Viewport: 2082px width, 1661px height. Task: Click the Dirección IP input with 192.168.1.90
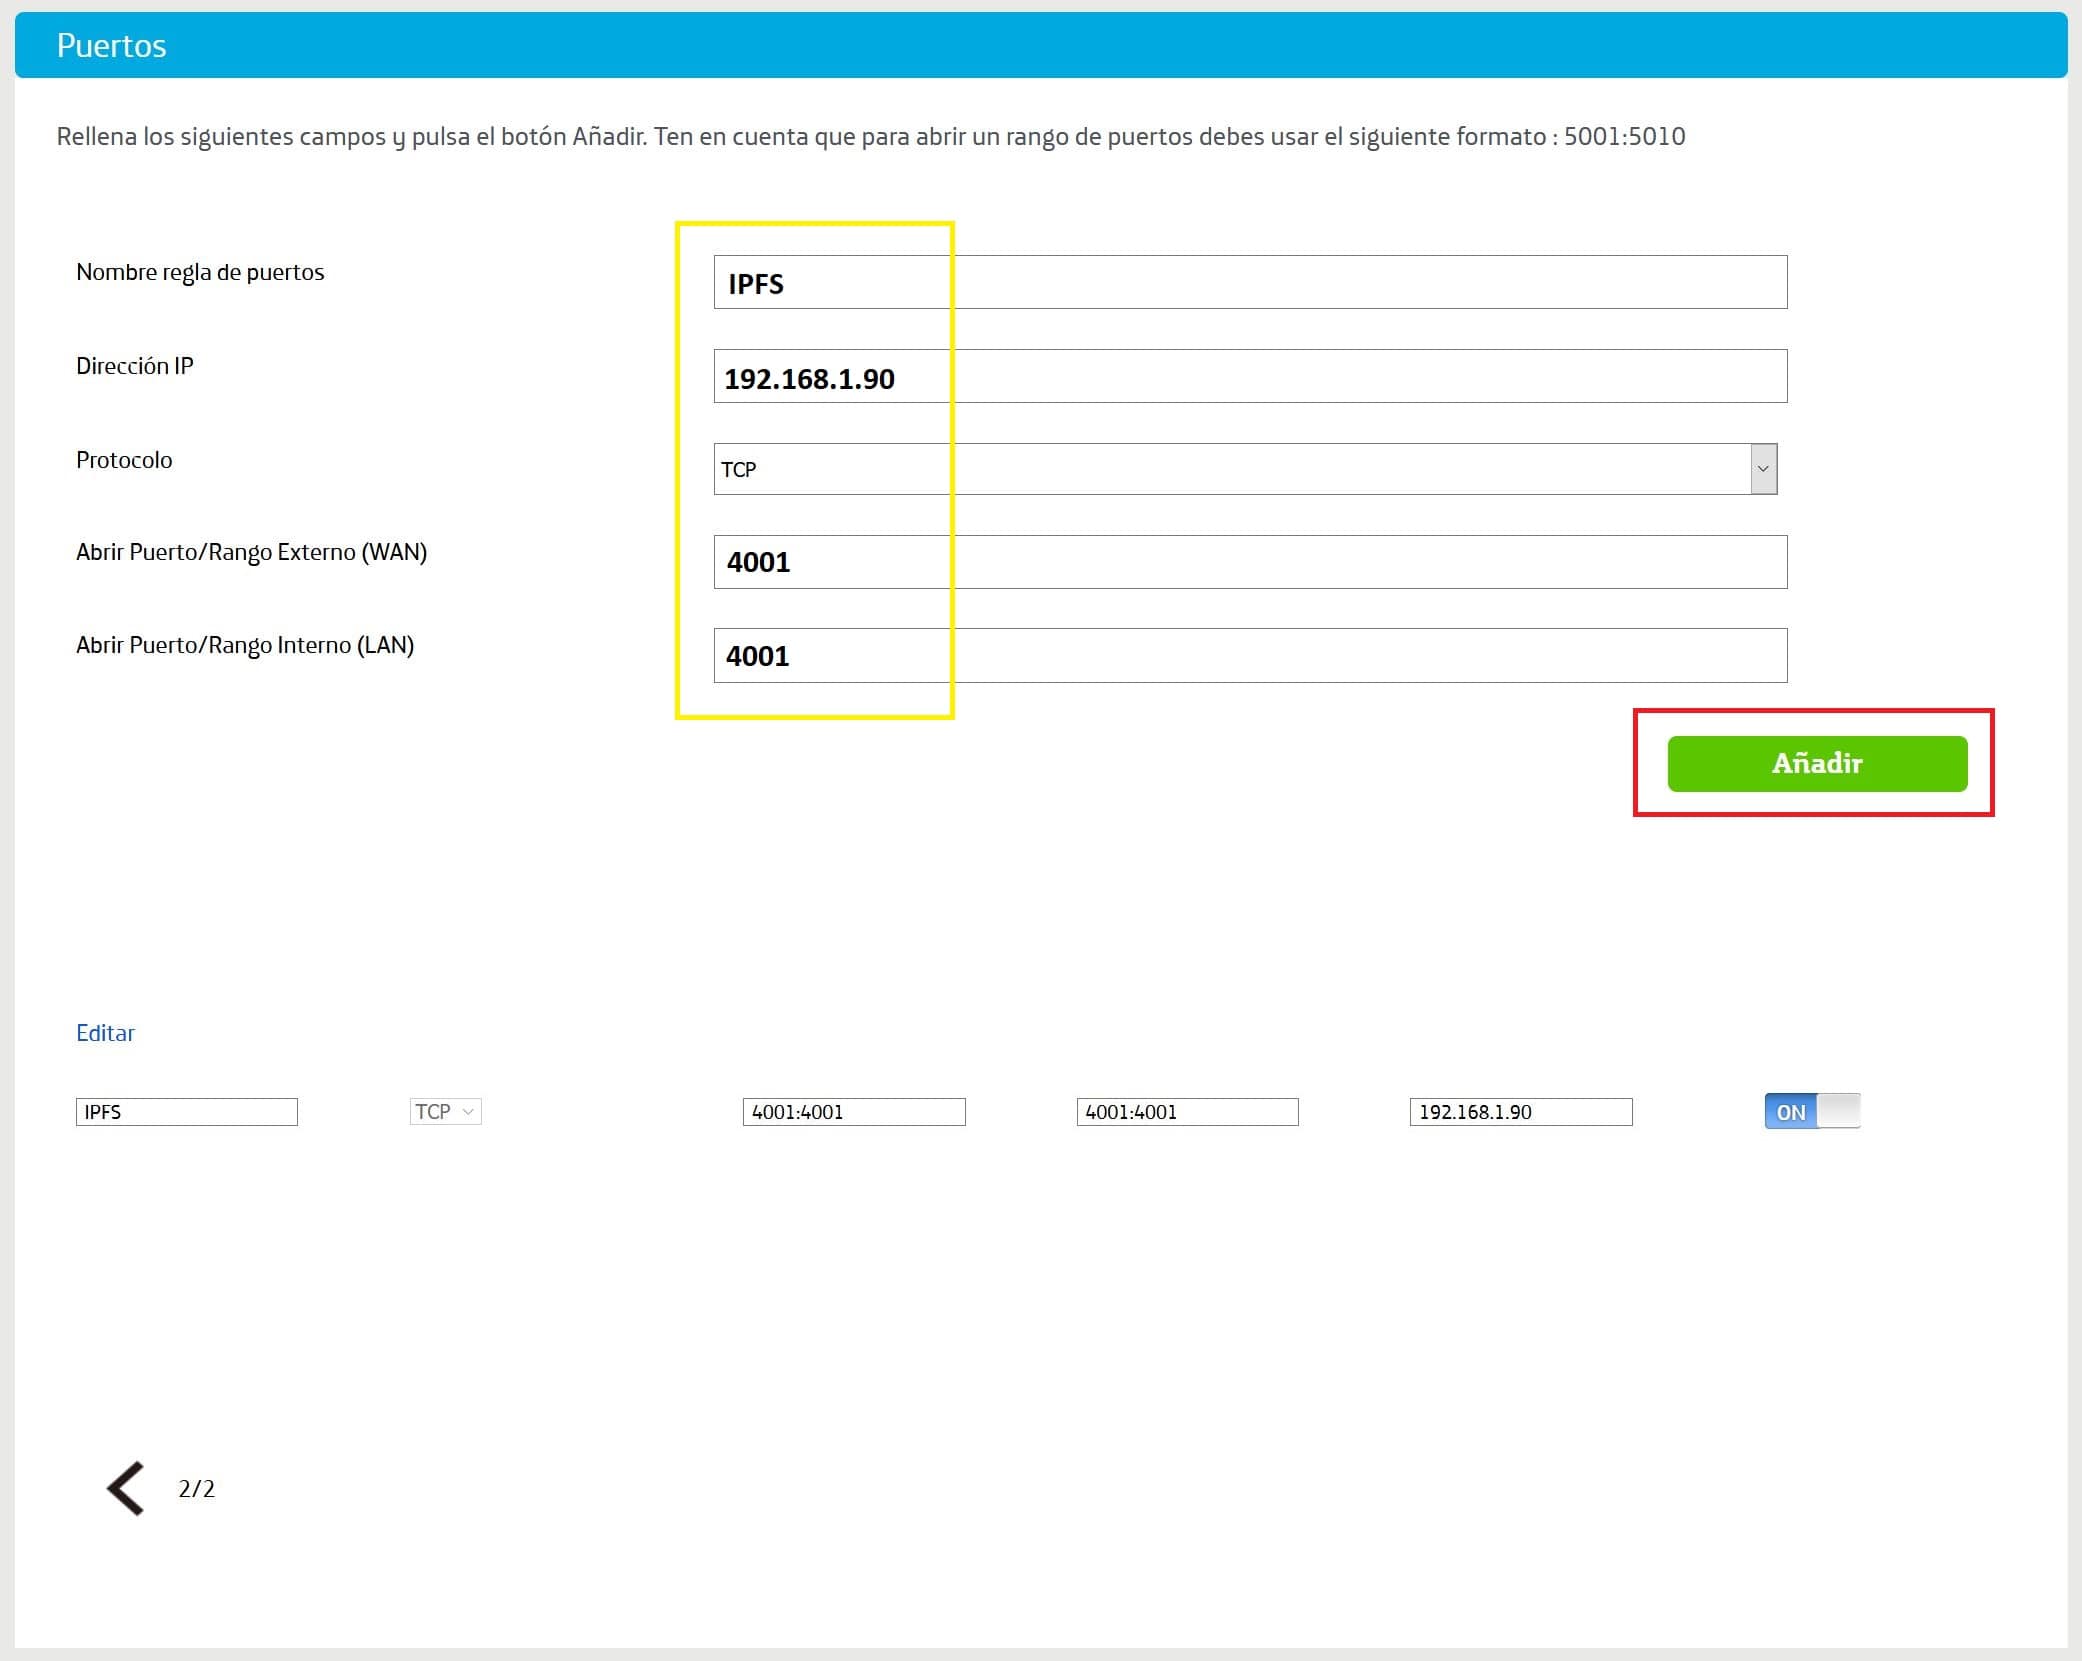tap(1250, 377)
